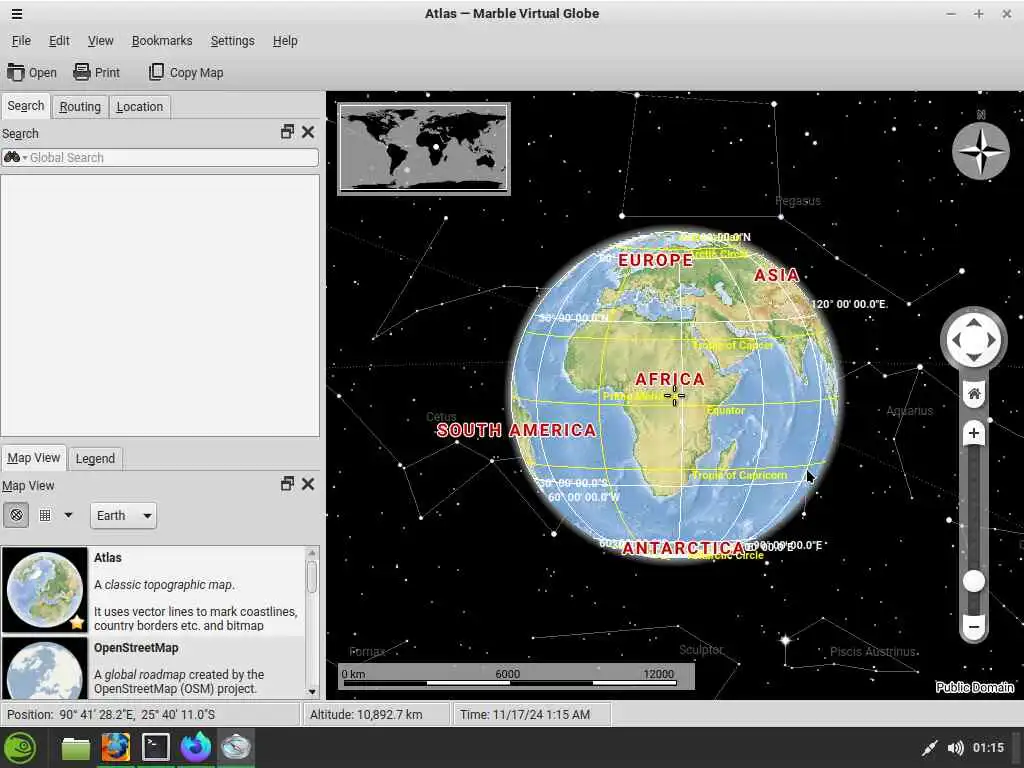1024x768 pixels.
Task: Open the file manager from taskbar
Action: 76,748
